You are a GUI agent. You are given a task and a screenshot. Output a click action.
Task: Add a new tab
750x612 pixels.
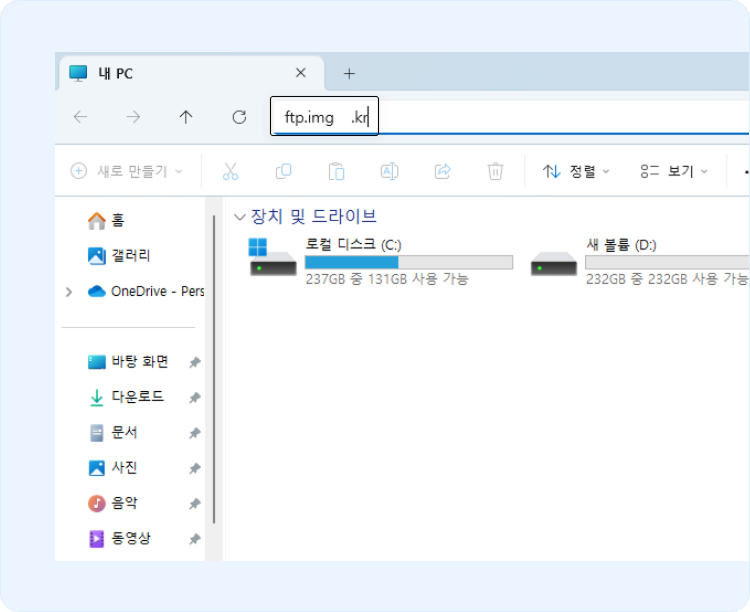(x=349, y=73)
